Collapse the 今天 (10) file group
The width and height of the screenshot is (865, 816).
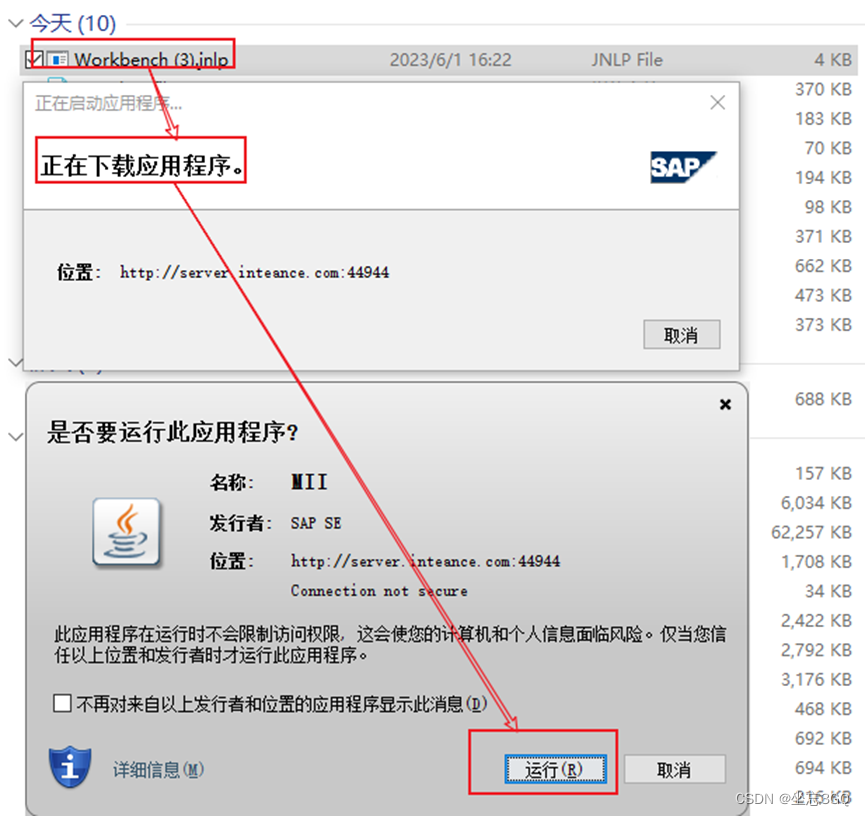click(14, 23)
